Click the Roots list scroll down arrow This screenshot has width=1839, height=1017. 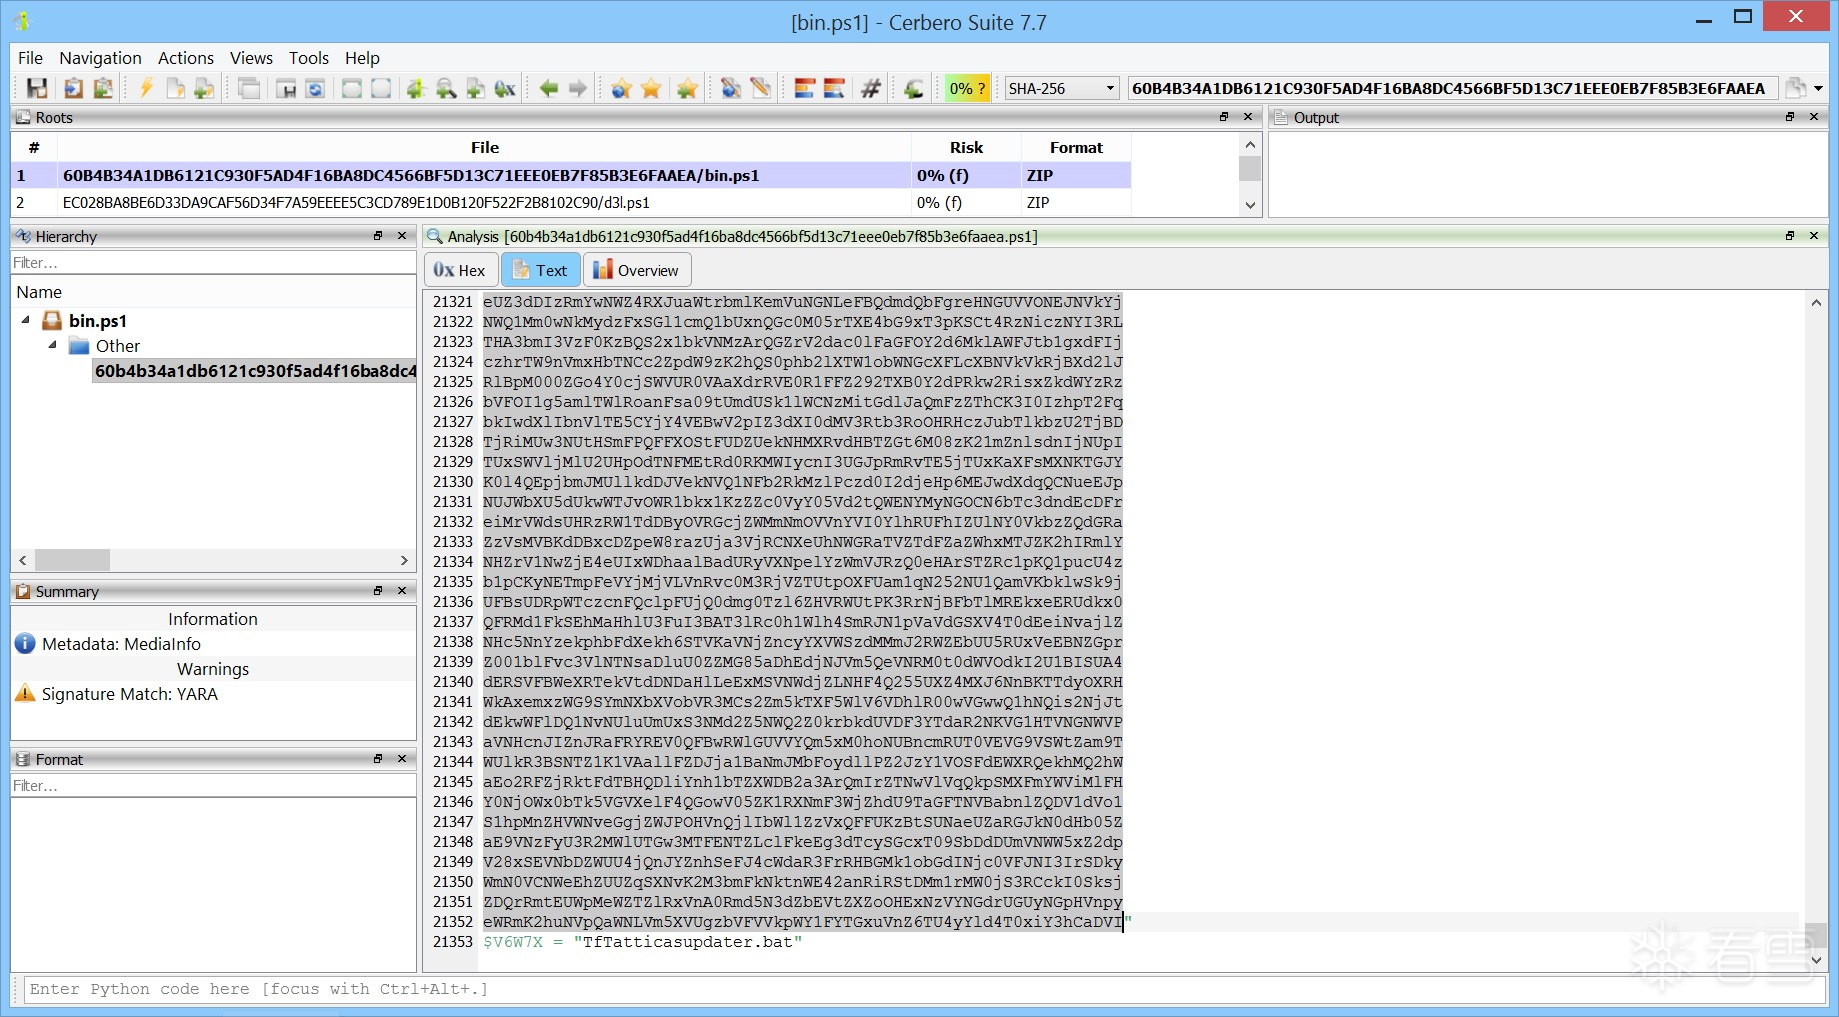pyautogui.click(x=1250, y=205)
